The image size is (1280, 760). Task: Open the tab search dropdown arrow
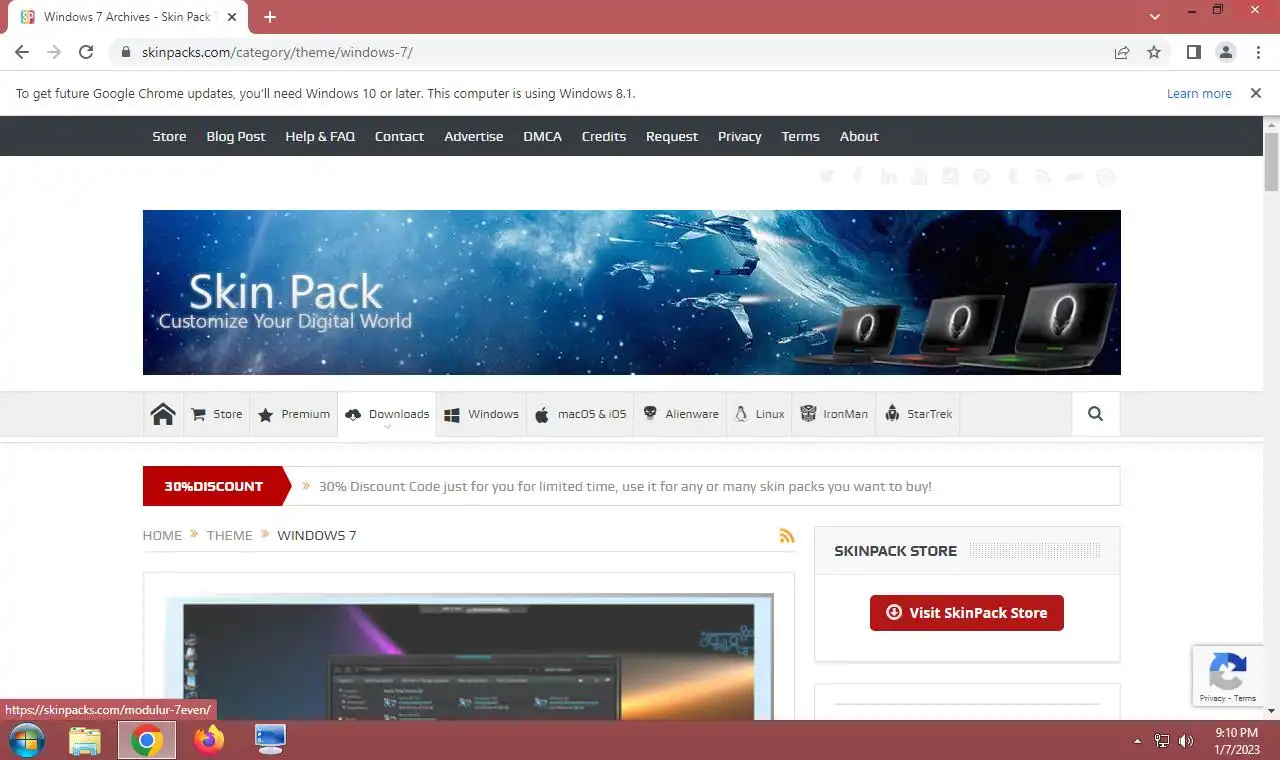1155,17
